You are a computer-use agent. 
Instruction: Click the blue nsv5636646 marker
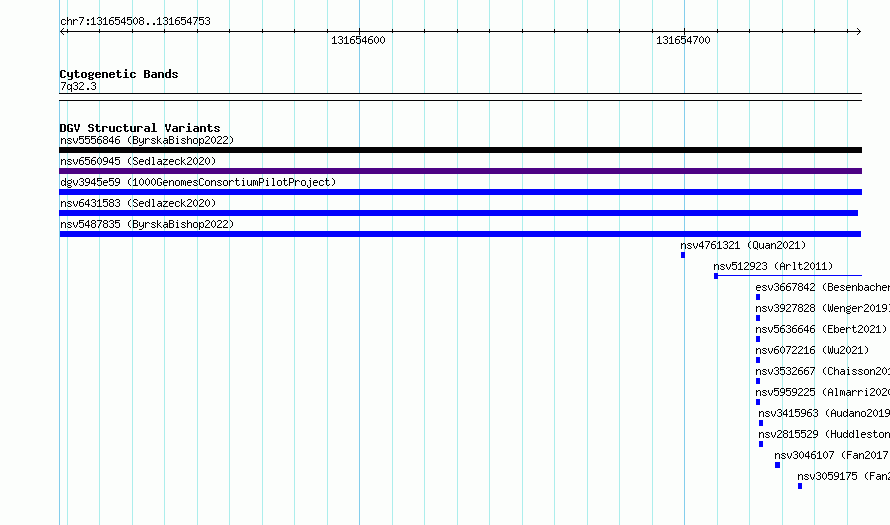point(758,339)
